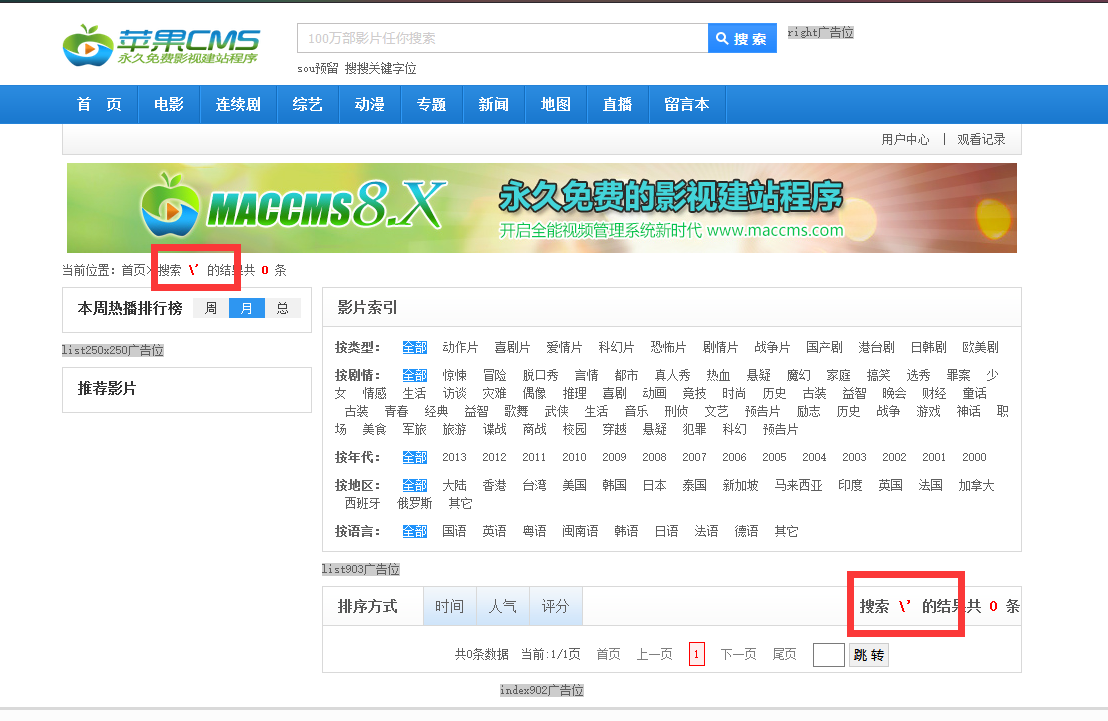Filter by type 爱情片
The image size is (1108, 721).
[x=565, y=347]
